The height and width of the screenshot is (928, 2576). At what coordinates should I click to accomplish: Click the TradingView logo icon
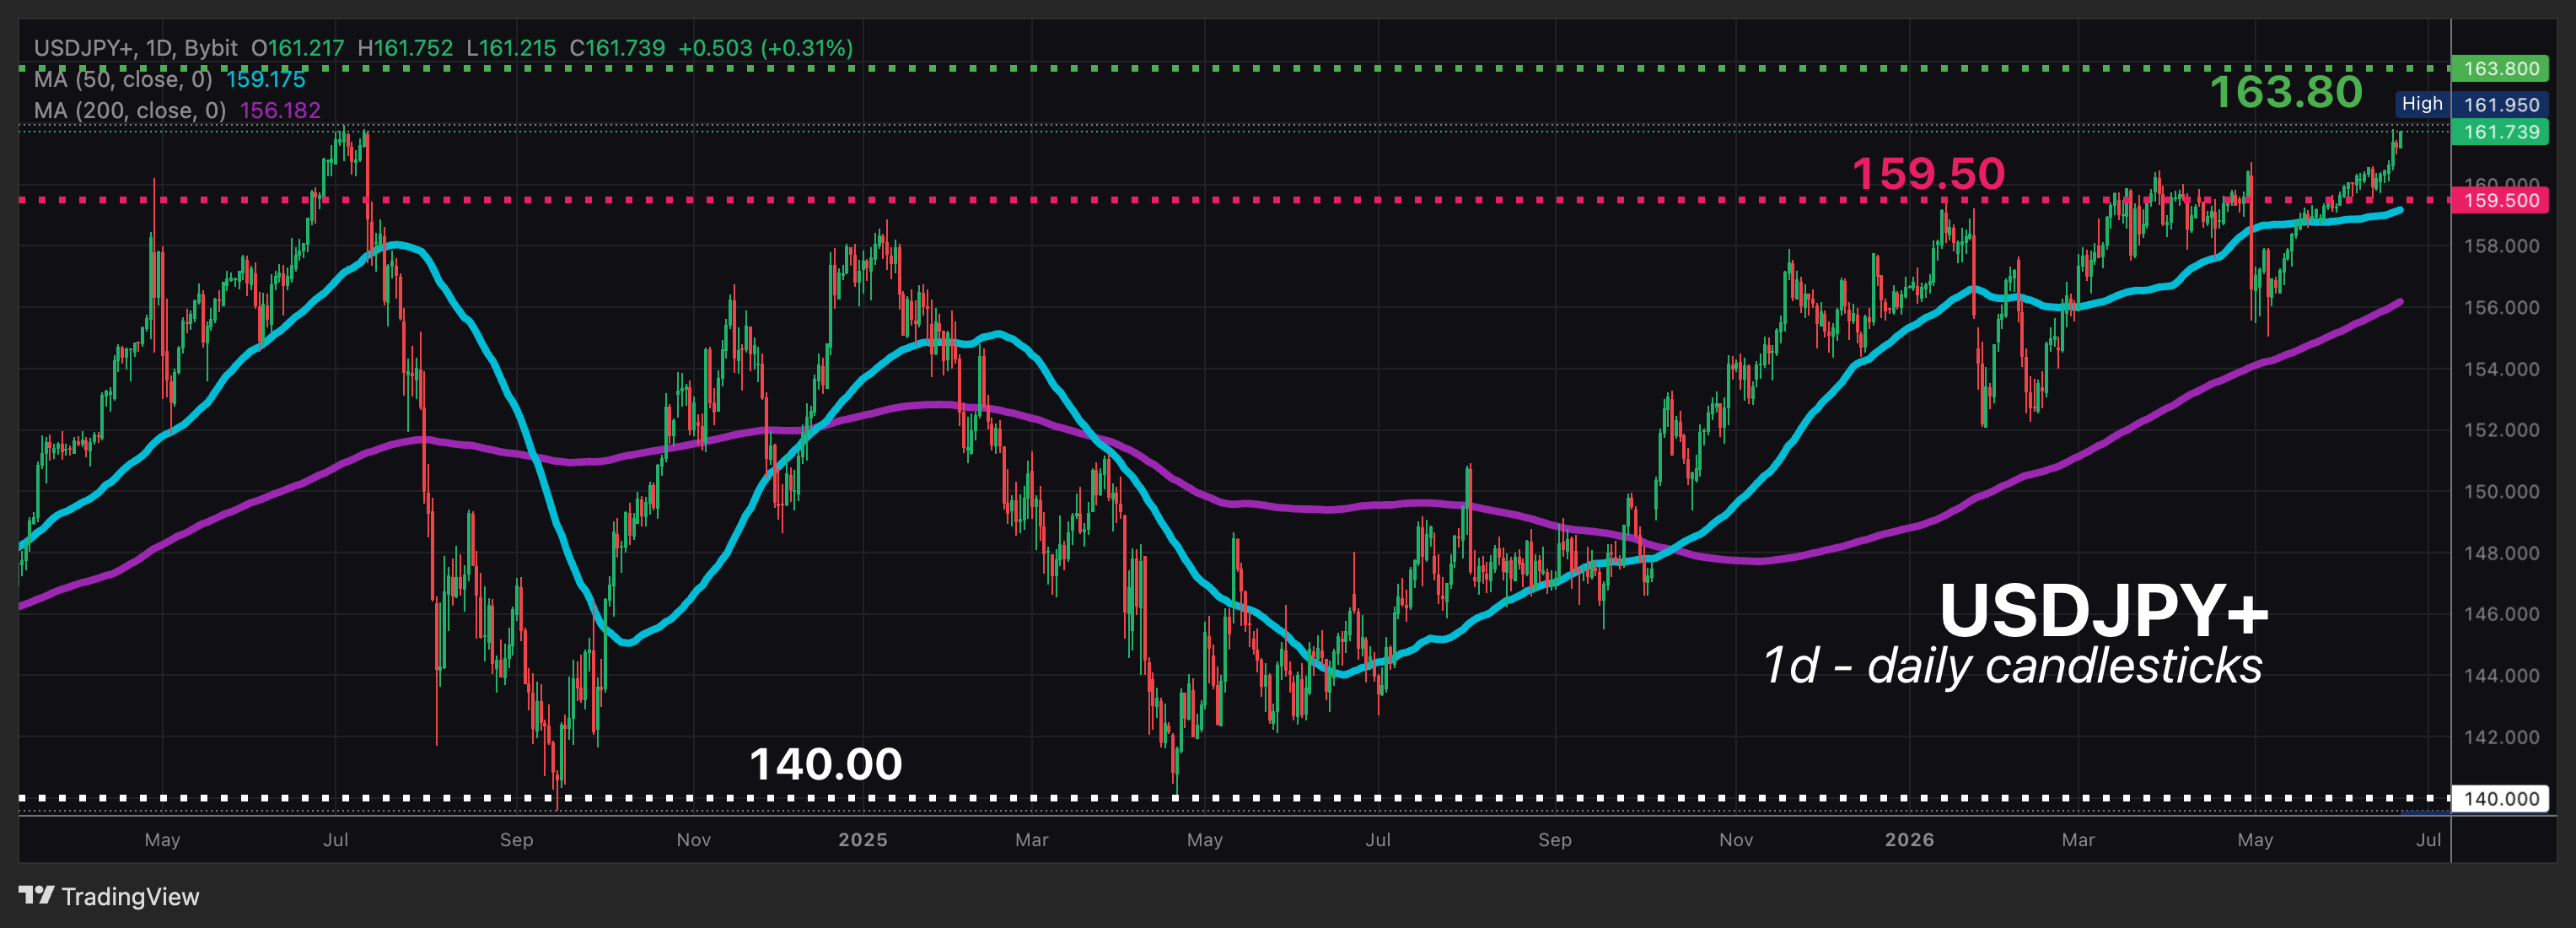(36, 895)
